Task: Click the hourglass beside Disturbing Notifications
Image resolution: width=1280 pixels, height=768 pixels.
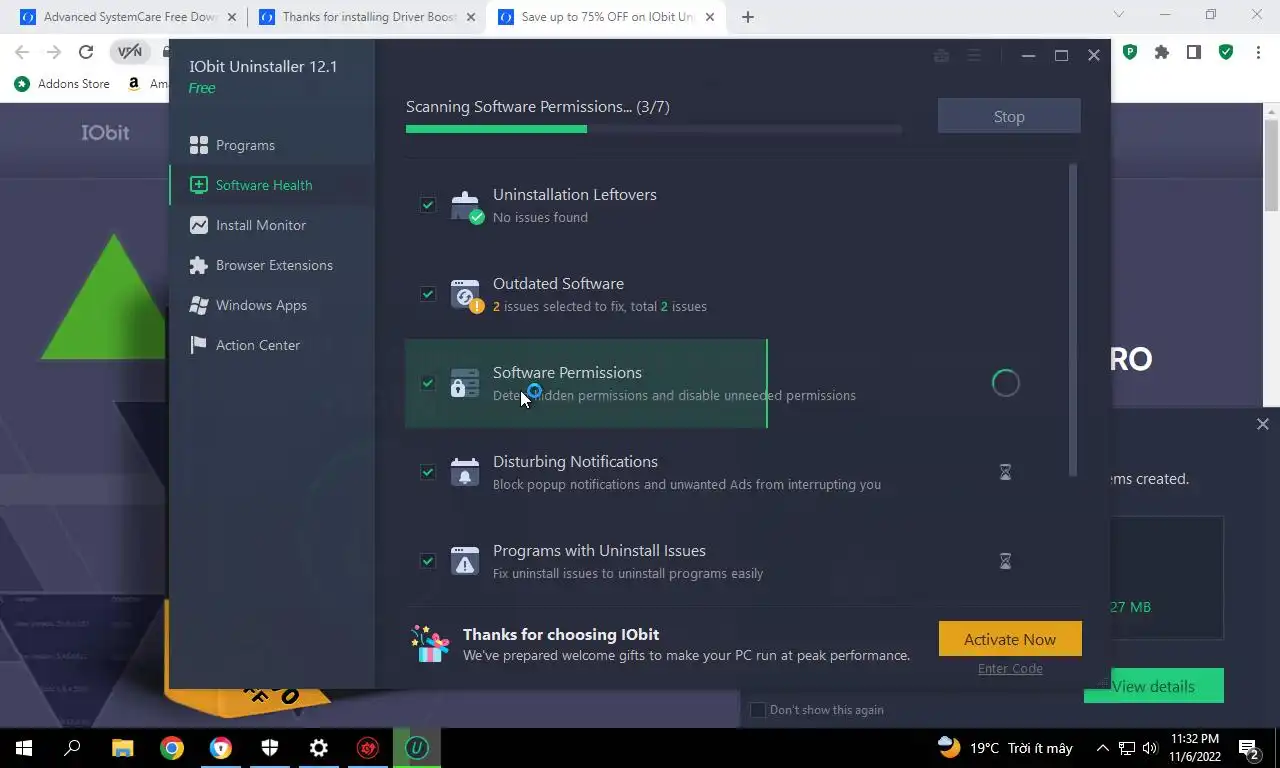Action: pyautogui.click(x=1005, y=472)
